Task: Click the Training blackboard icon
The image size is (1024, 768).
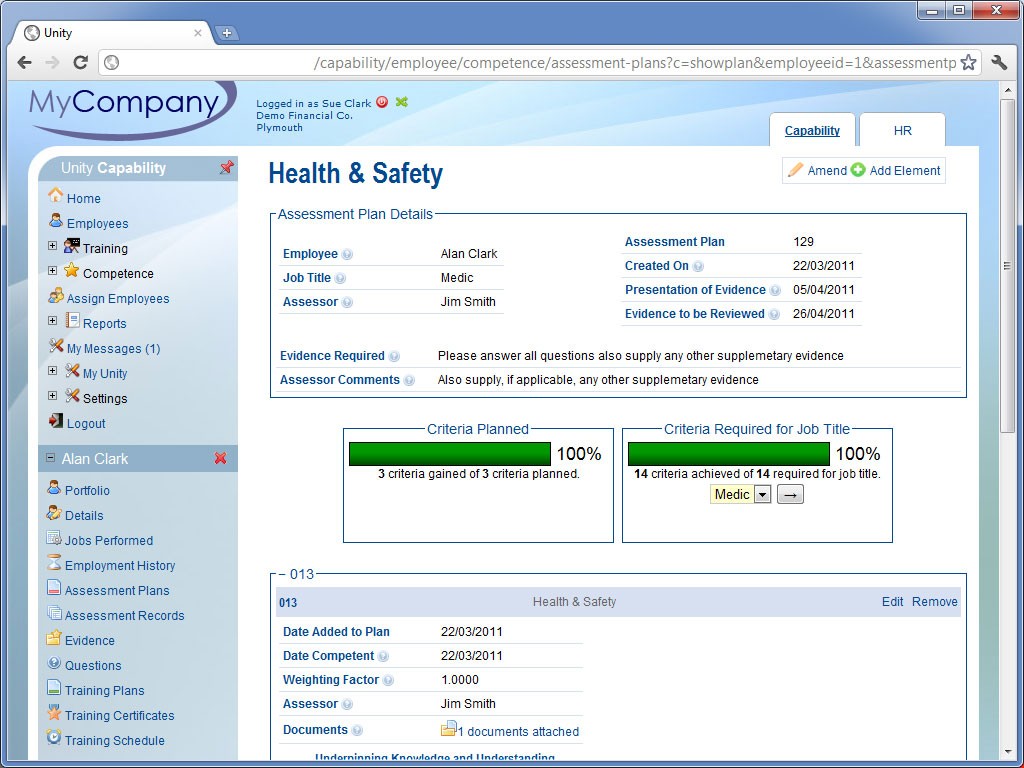Action: [x=72, y=246]
